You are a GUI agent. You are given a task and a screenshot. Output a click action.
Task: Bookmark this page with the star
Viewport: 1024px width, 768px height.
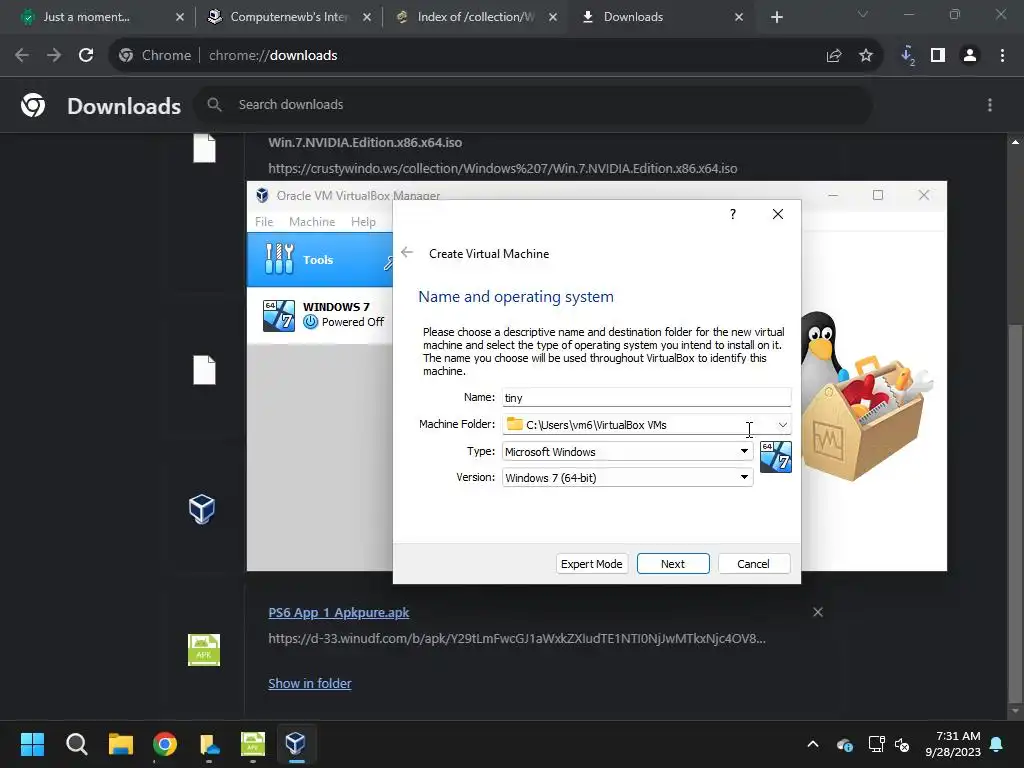[866, 56]
